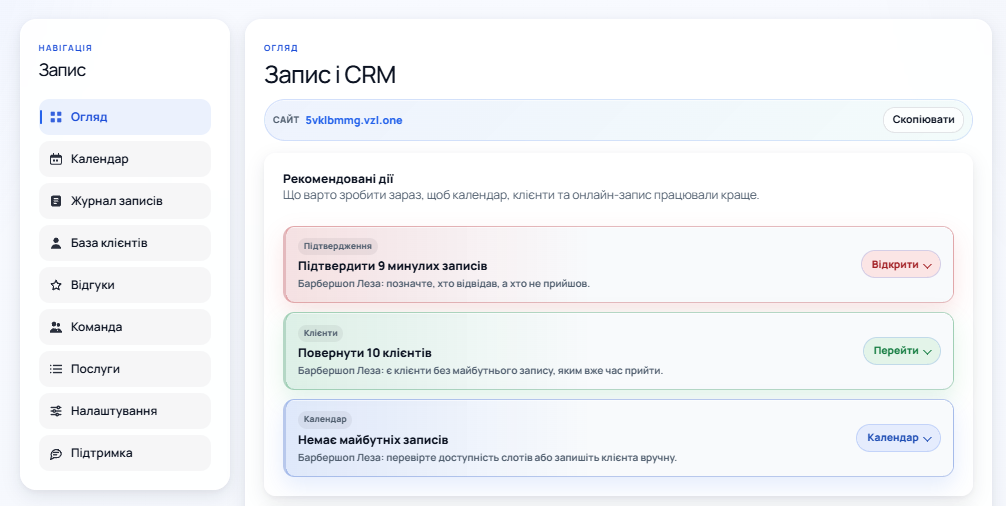
Task: Navigate to Команда section
Action: (x=125, y=327)
